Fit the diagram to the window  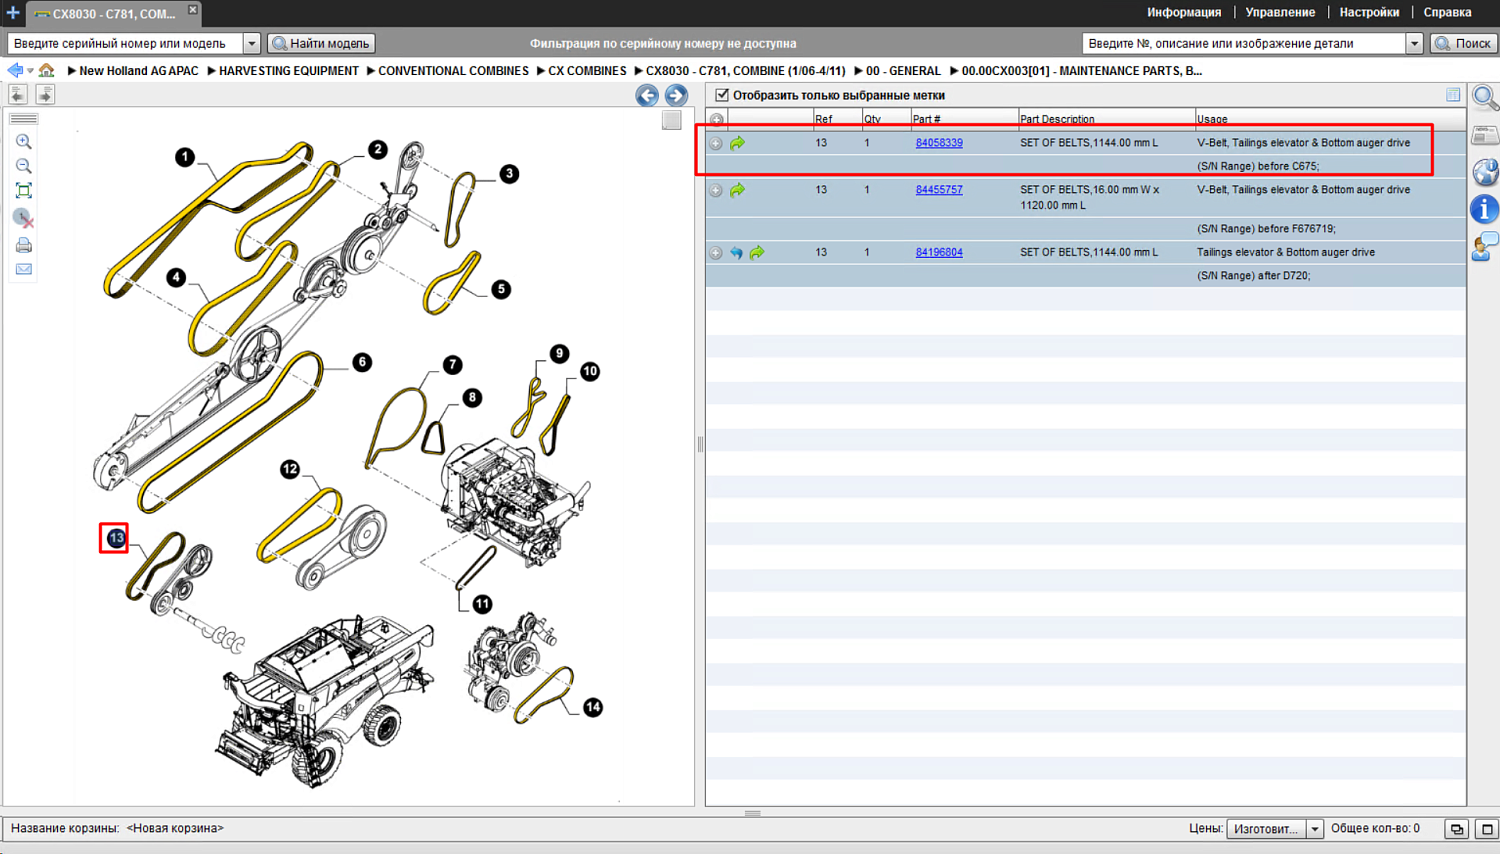pos(24,191)
